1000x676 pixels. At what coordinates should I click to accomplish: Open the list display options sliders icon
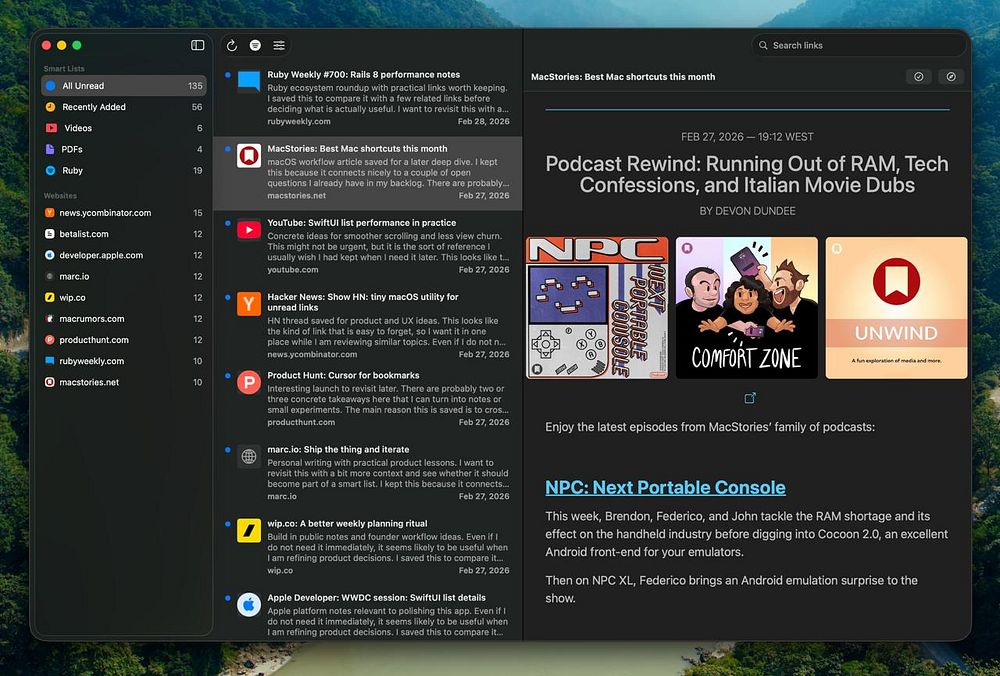coord(279,45)
